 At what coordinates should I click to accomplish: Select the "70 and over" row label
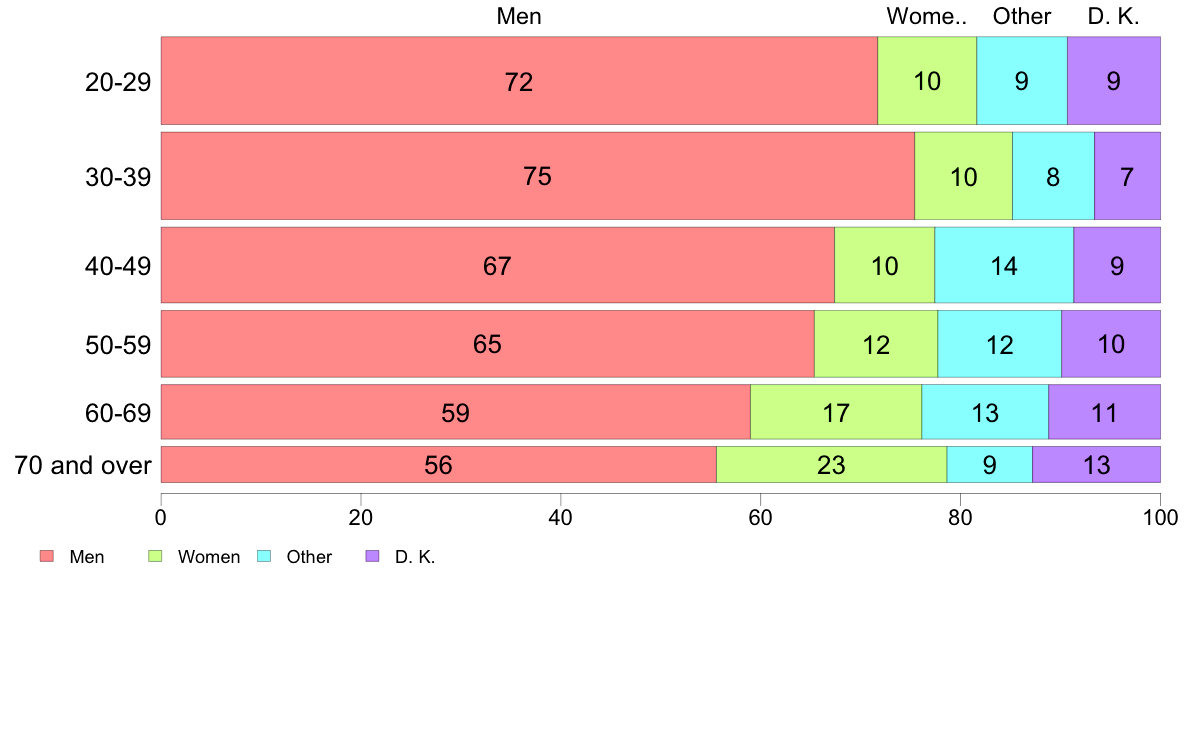pos(82,465)
